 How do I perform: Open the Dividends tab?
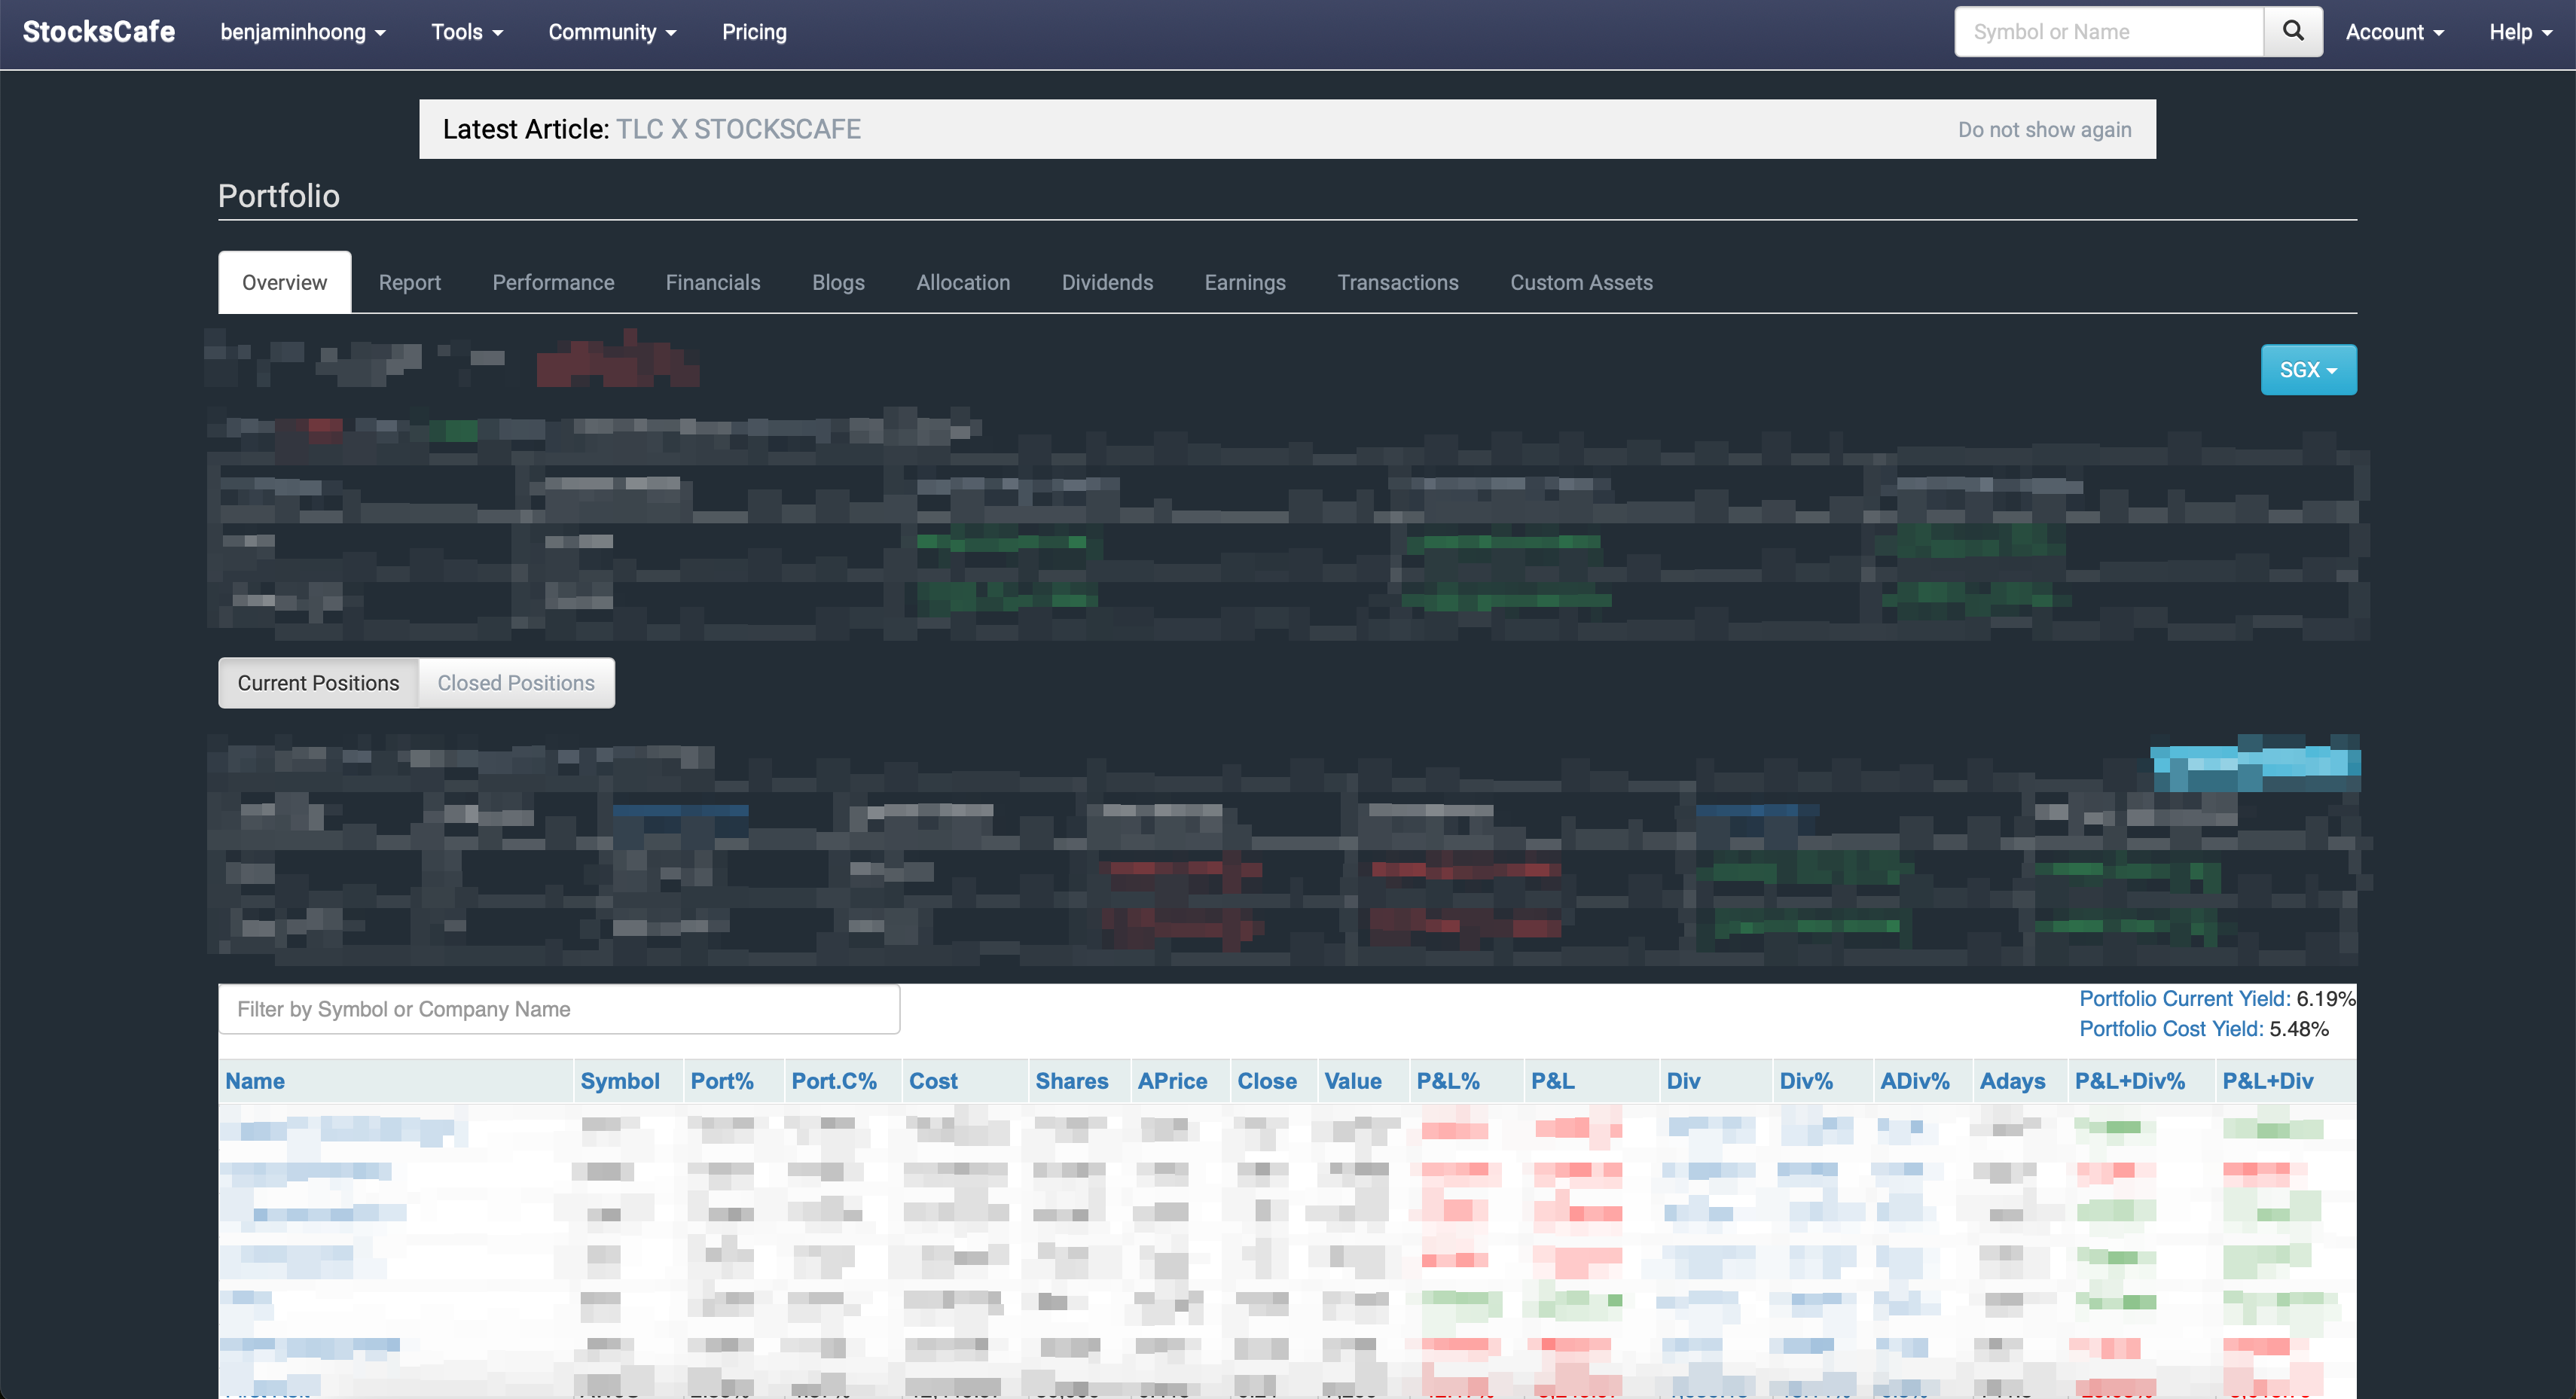click(1107, 283)
